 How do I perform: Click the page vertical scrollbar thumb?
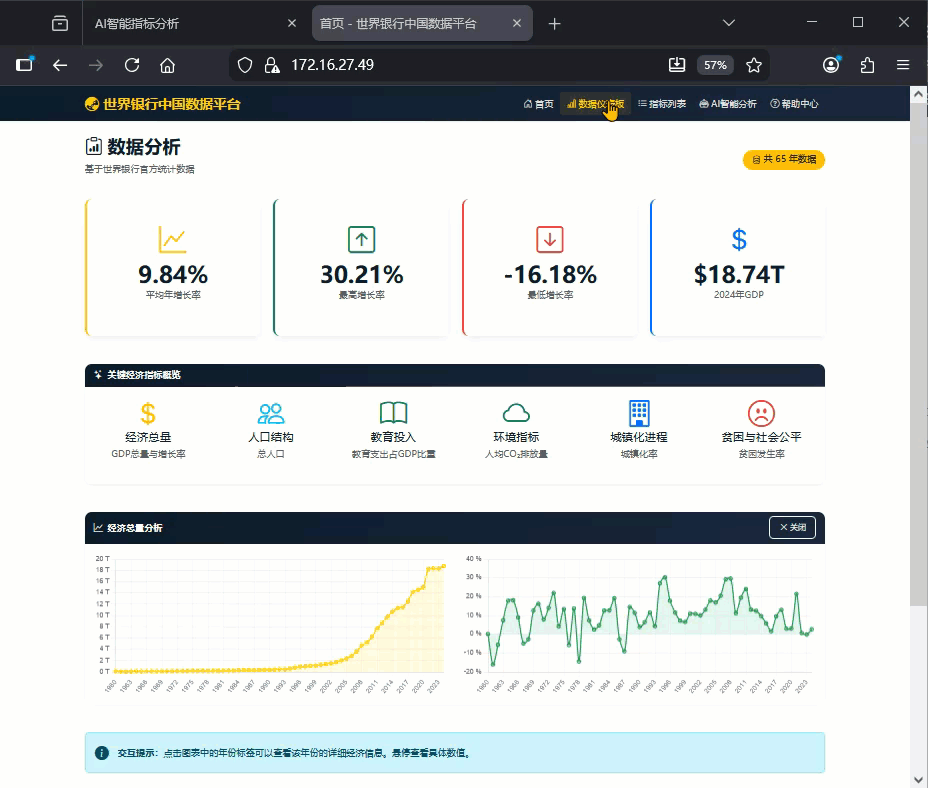click(919, 354)
